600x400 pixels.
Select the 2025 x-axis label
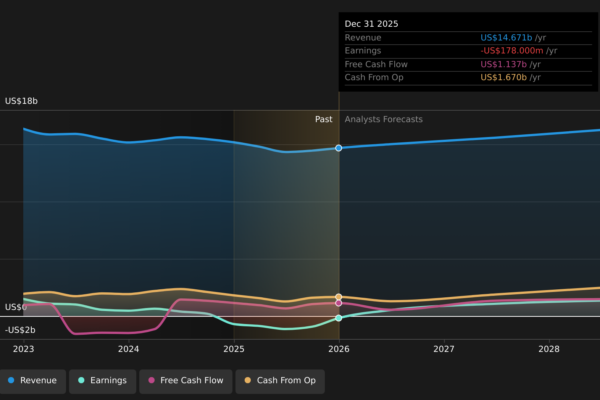(233, 349)
